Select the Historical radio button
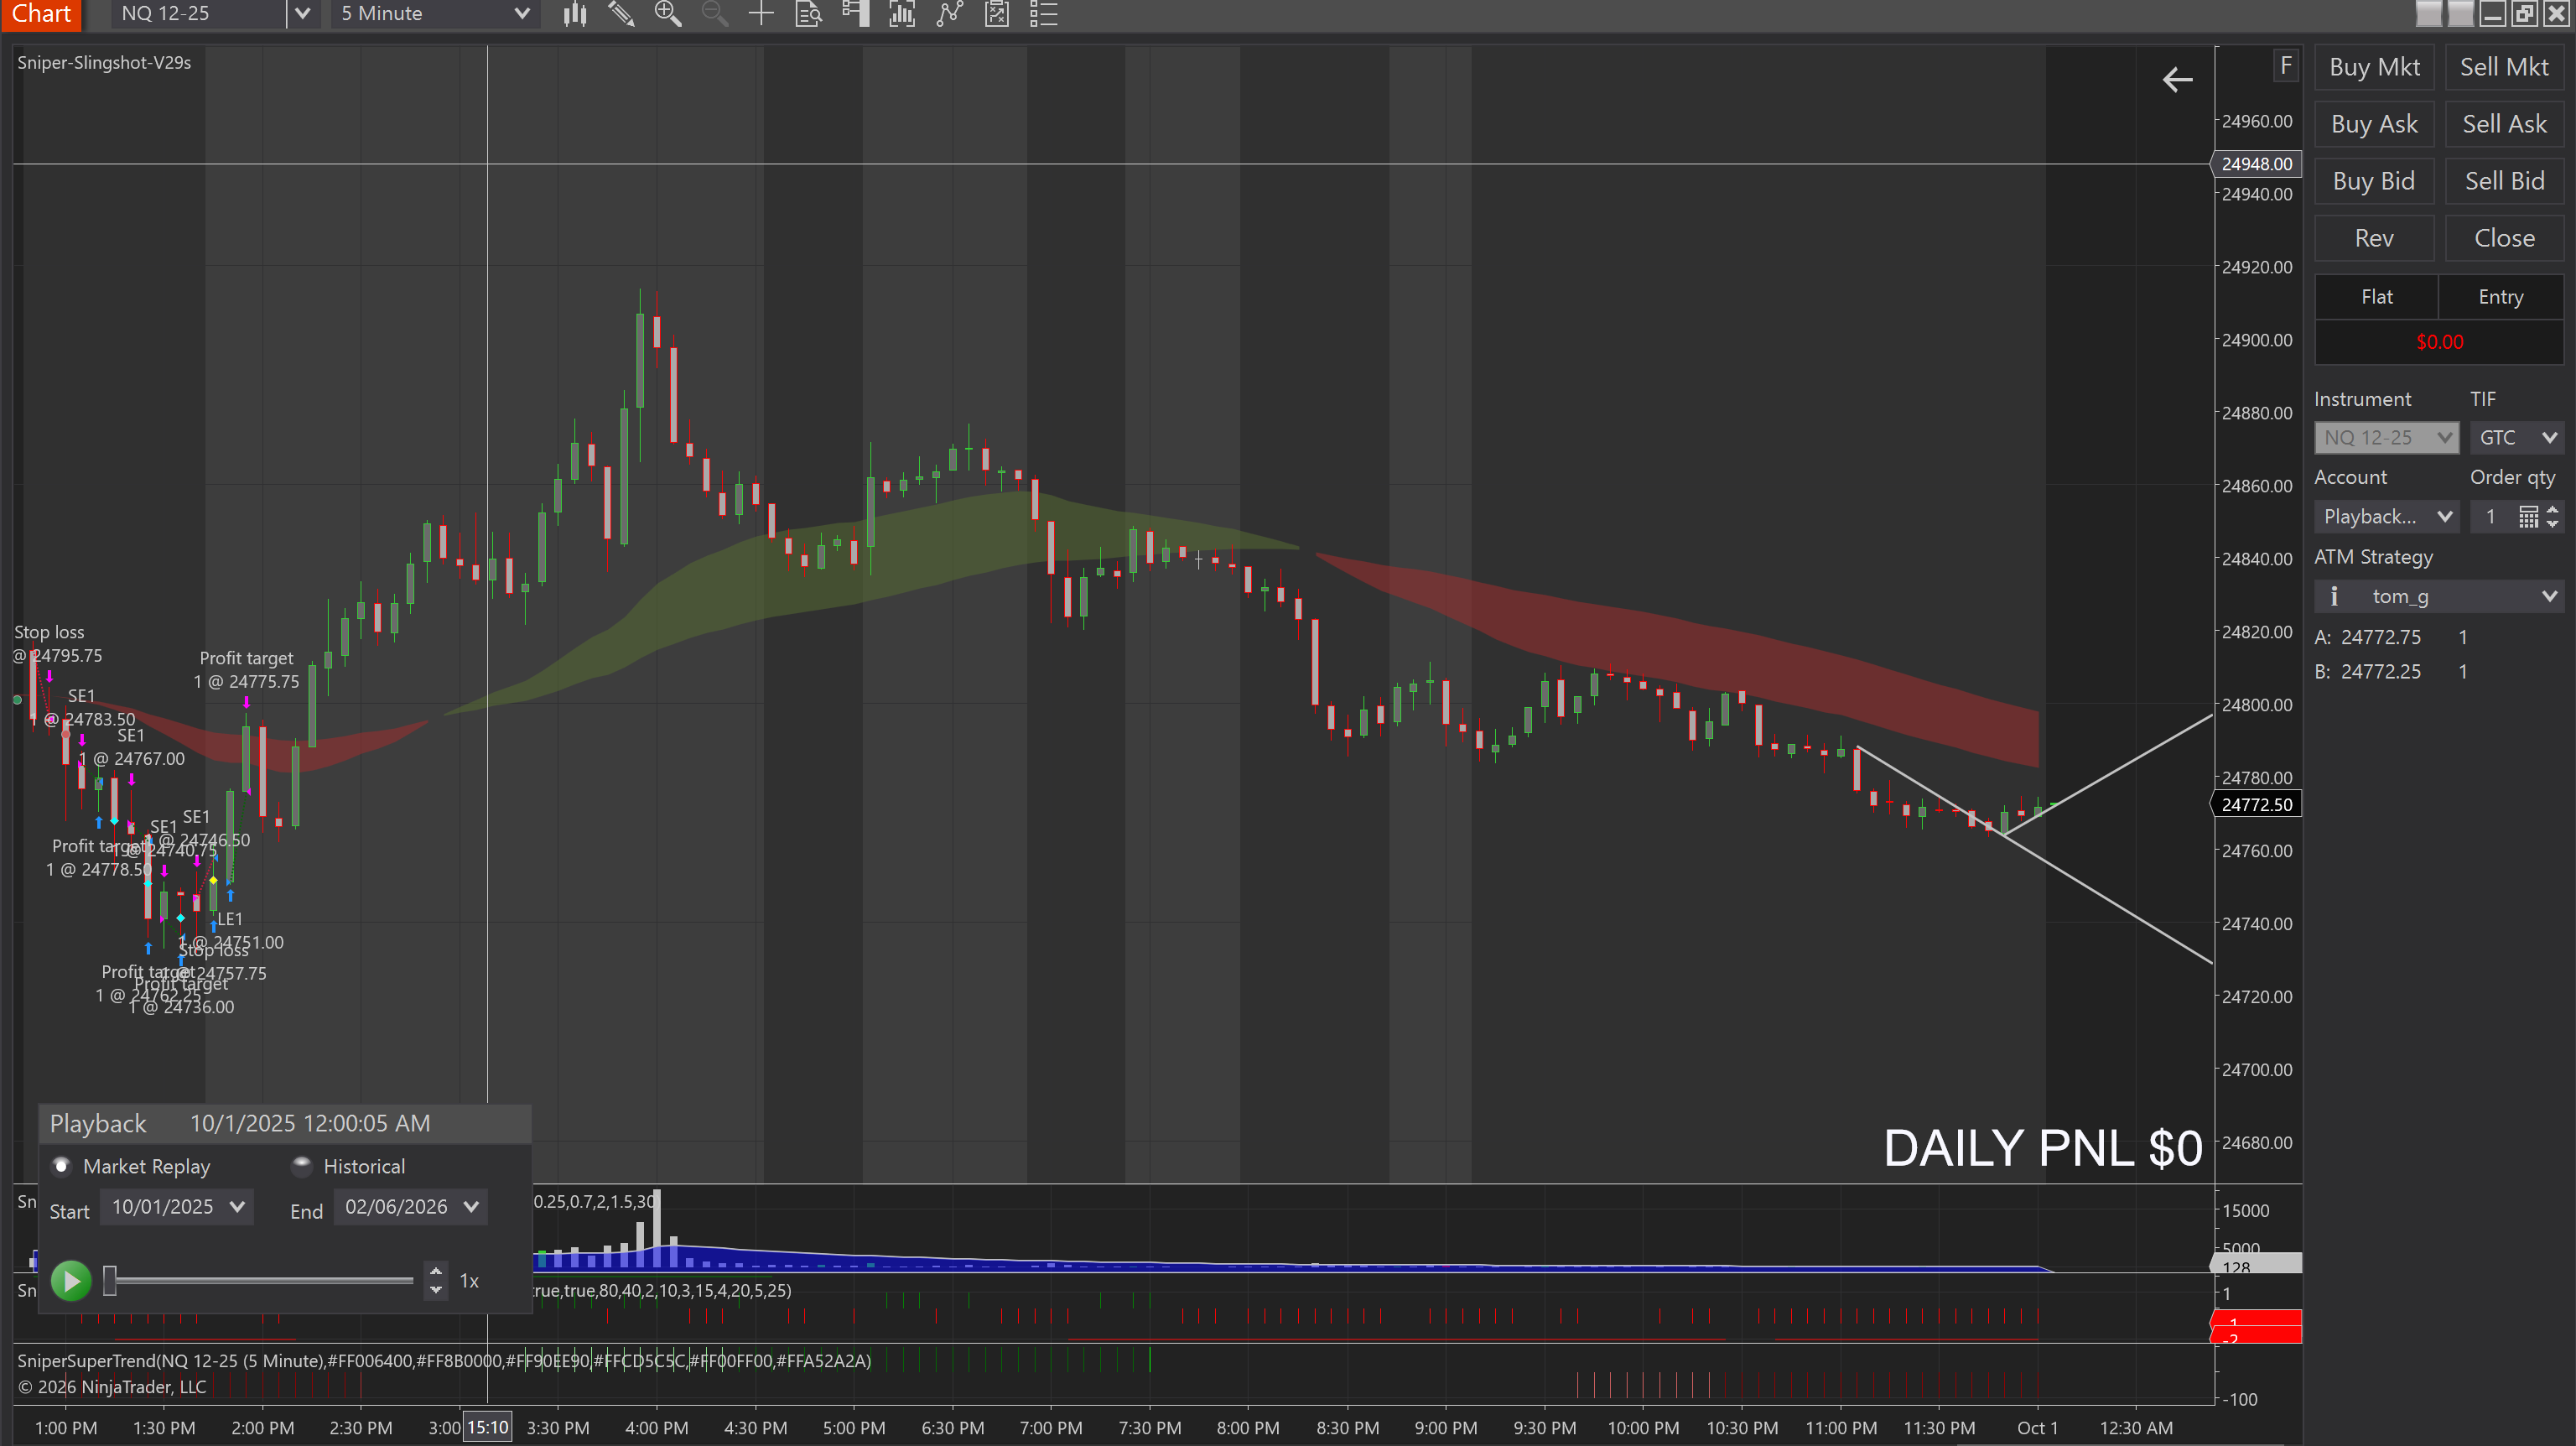Screen dimensions: 2576x1446 301,1166
